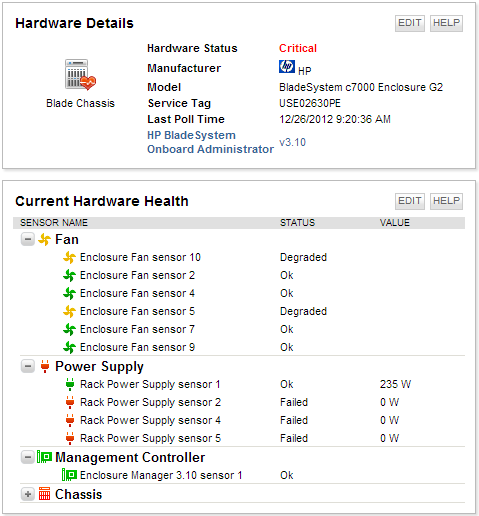
Task: Select the Management Controller group label
Action: (130, 457)
